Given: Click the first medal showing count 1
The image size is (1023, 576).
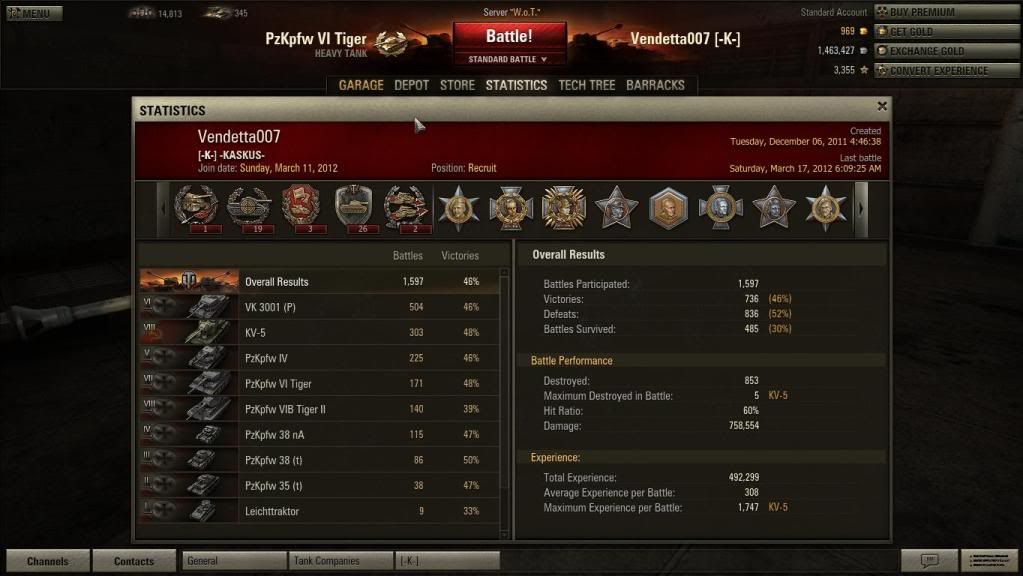Looking at the screenshot, I should tap(196, 207).
